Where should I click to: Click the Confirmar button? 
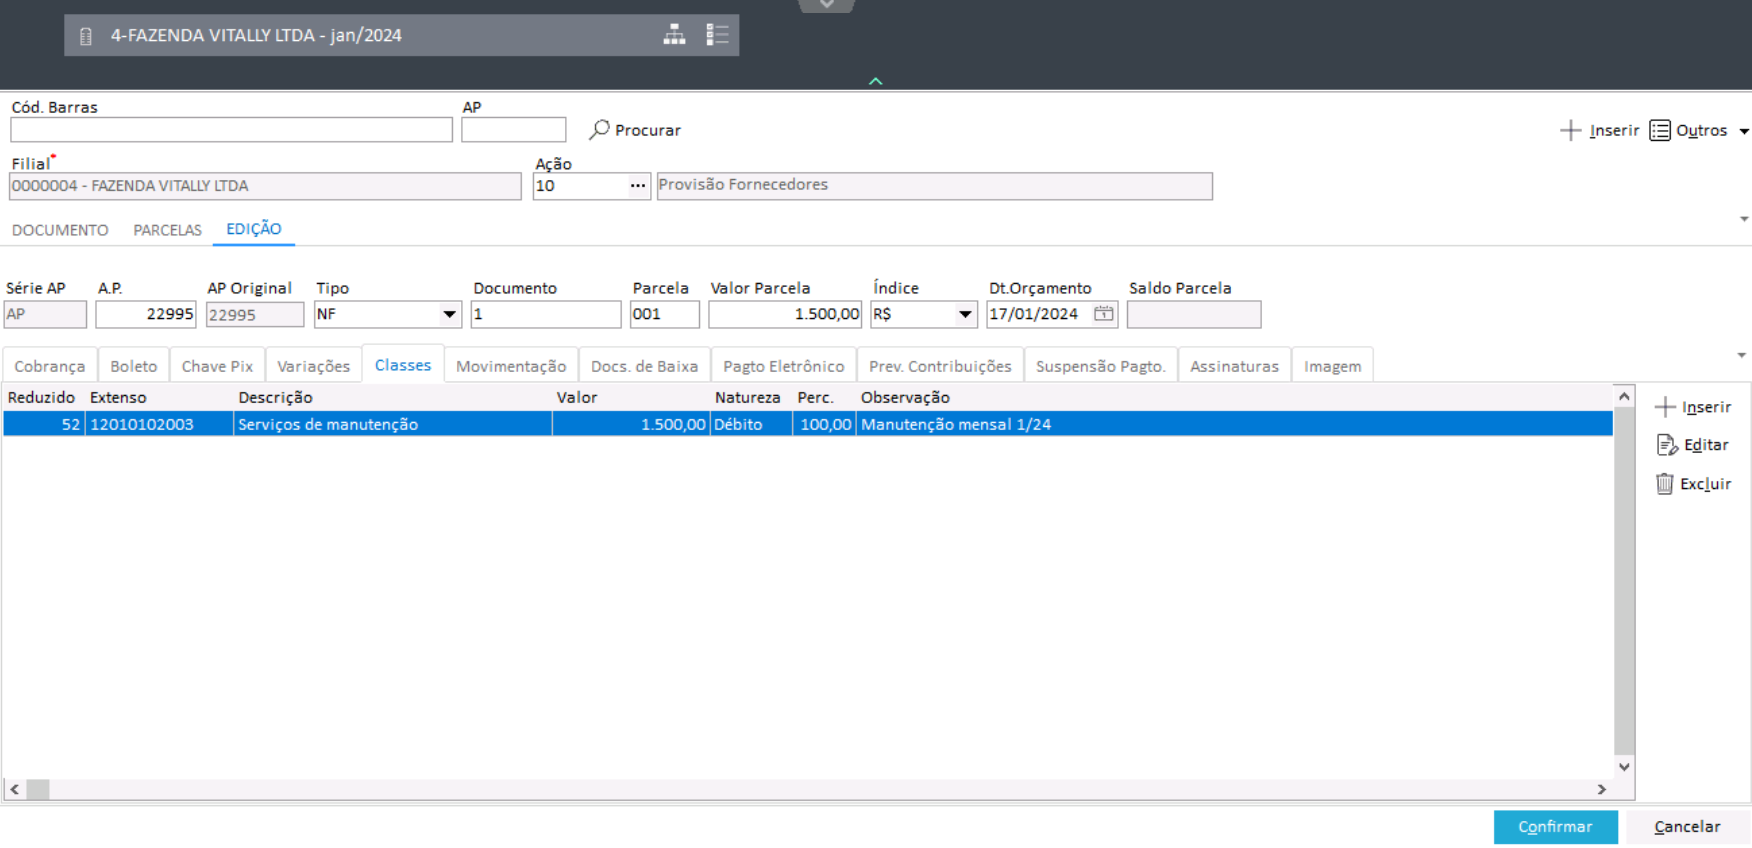point(1554,827)
